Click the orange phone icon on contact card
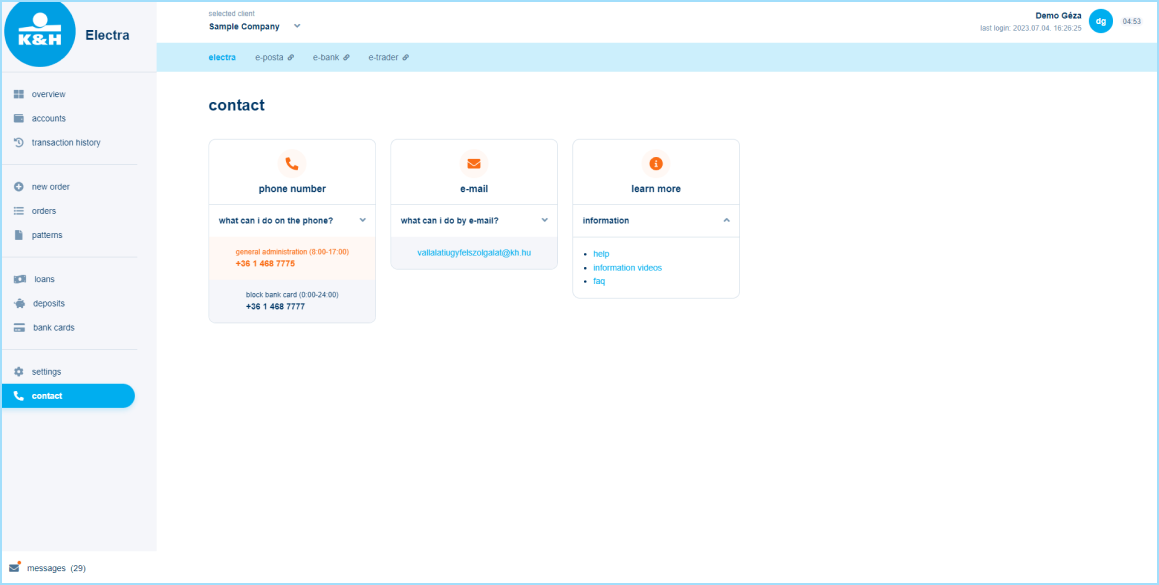Viewport: 1159px width, 585px height. click(x=291, y=162)
